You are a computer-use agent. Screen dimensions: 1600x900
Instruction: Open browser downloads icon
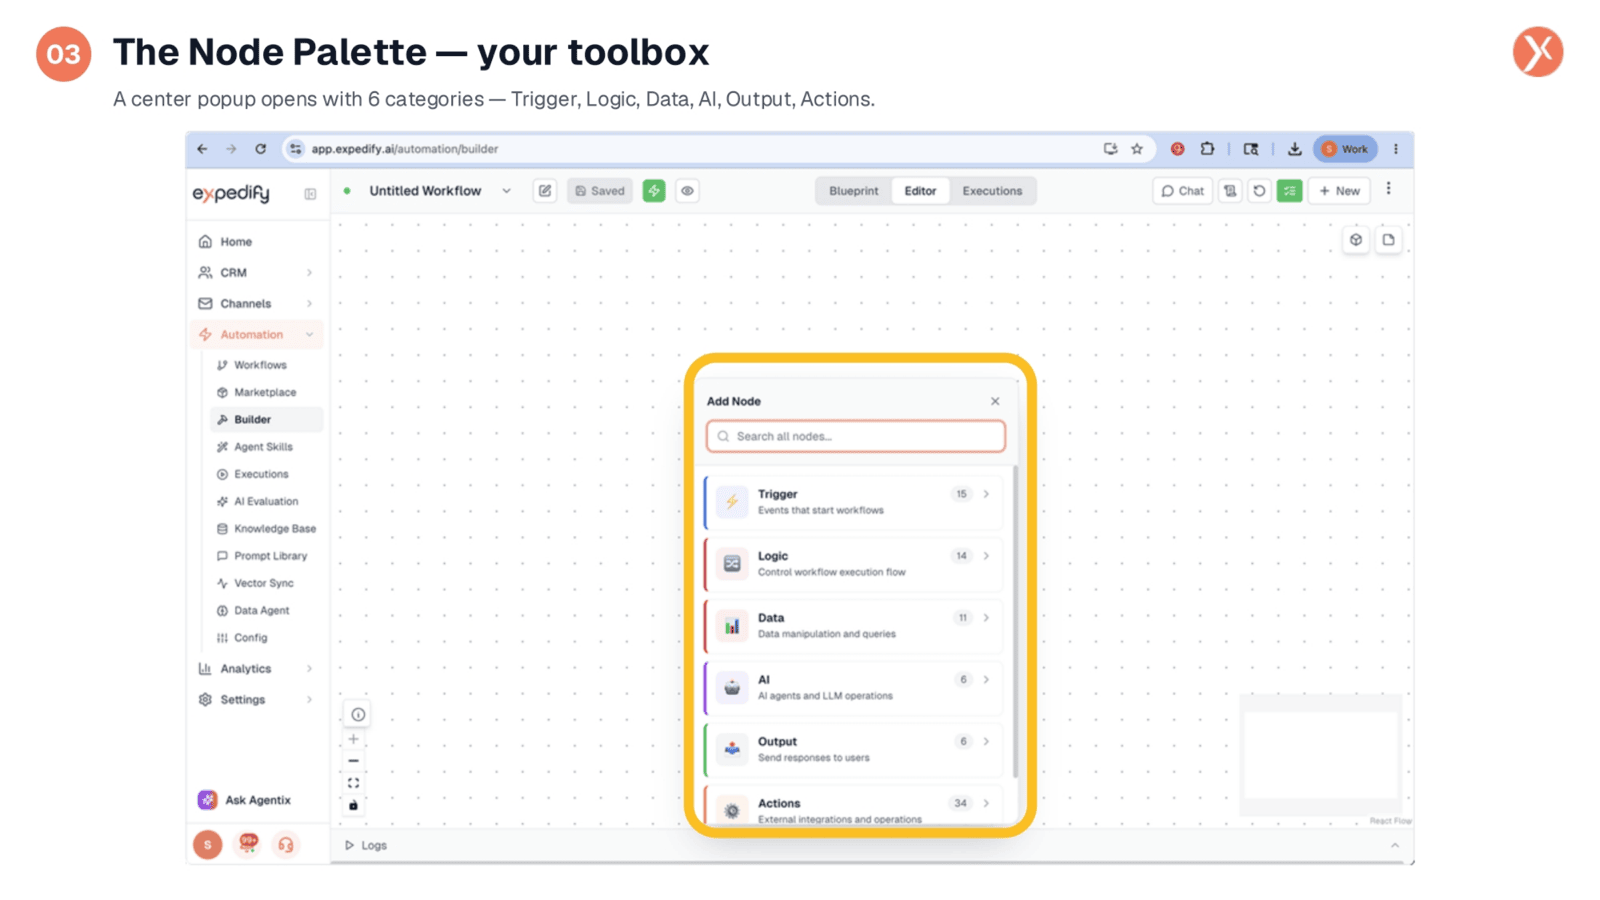click(x=1294, y=149)
